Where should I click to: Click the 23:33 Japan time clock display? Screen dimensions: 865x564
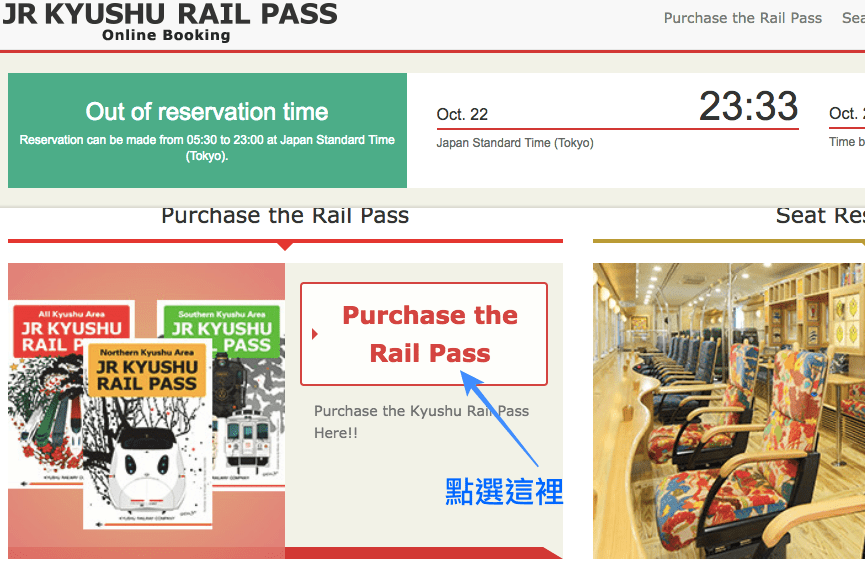[x=749, y=106]
